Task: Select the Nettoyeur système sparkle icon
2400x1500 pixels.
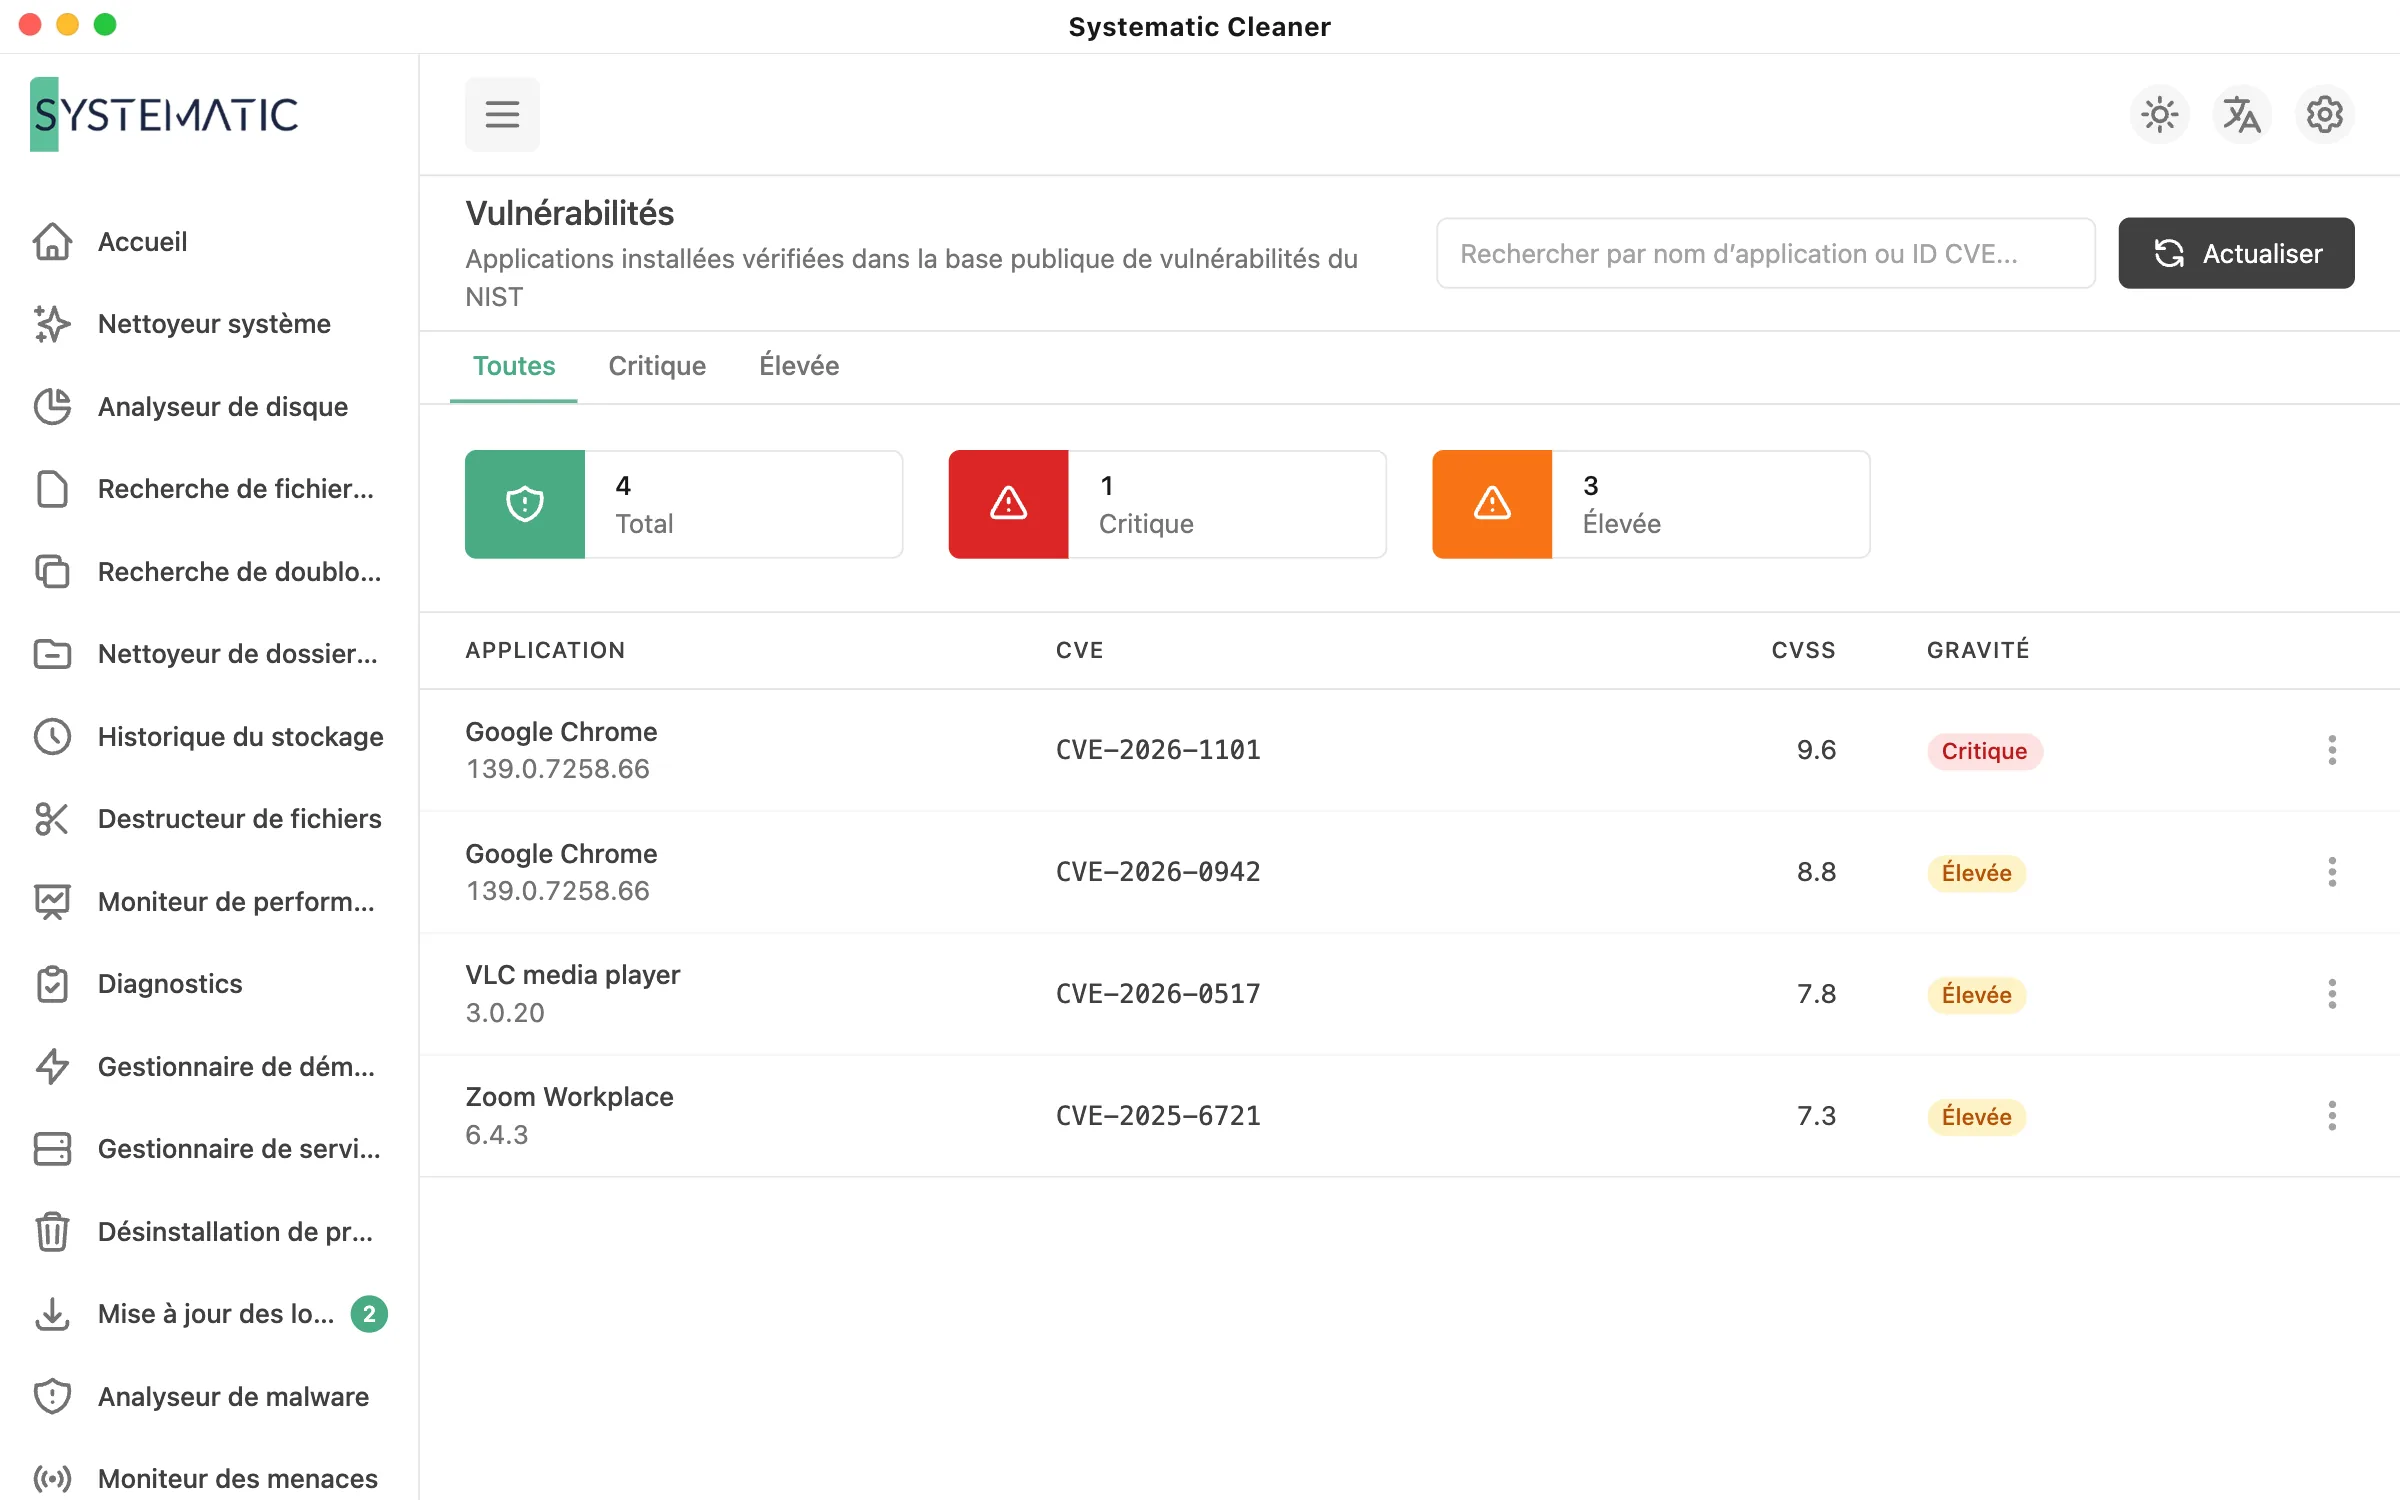Action: point(52,324)
